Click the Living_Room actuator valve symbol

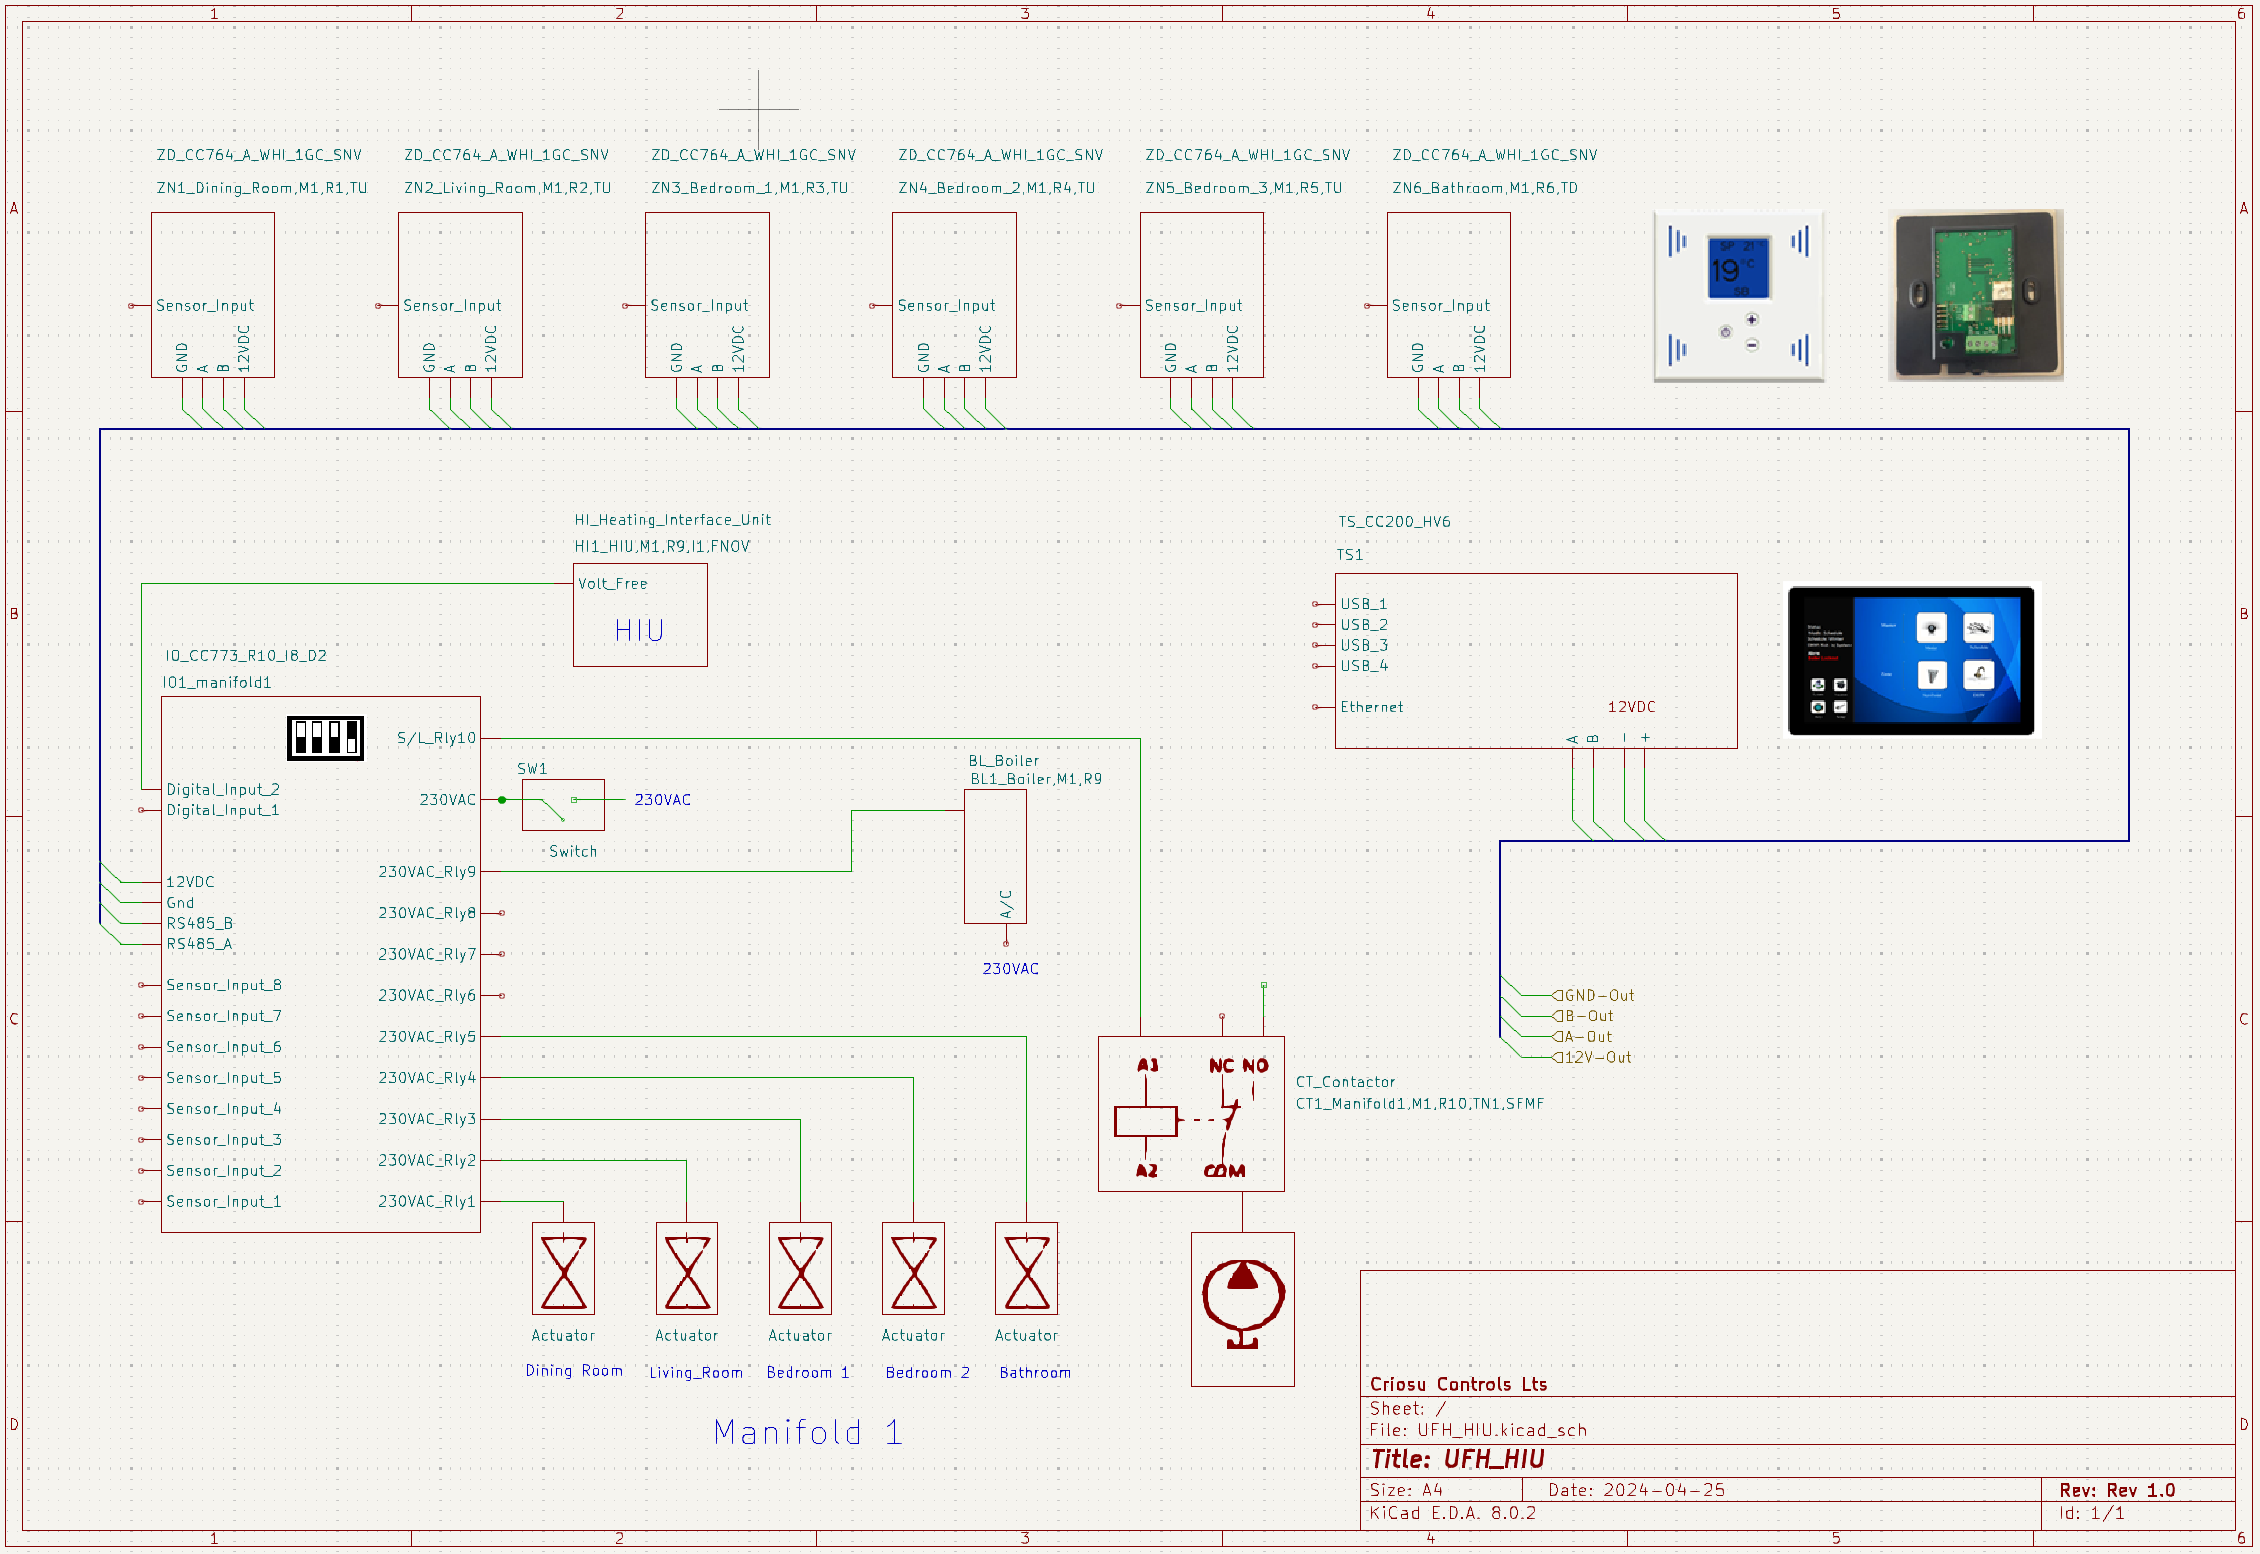coord(687,1269)
